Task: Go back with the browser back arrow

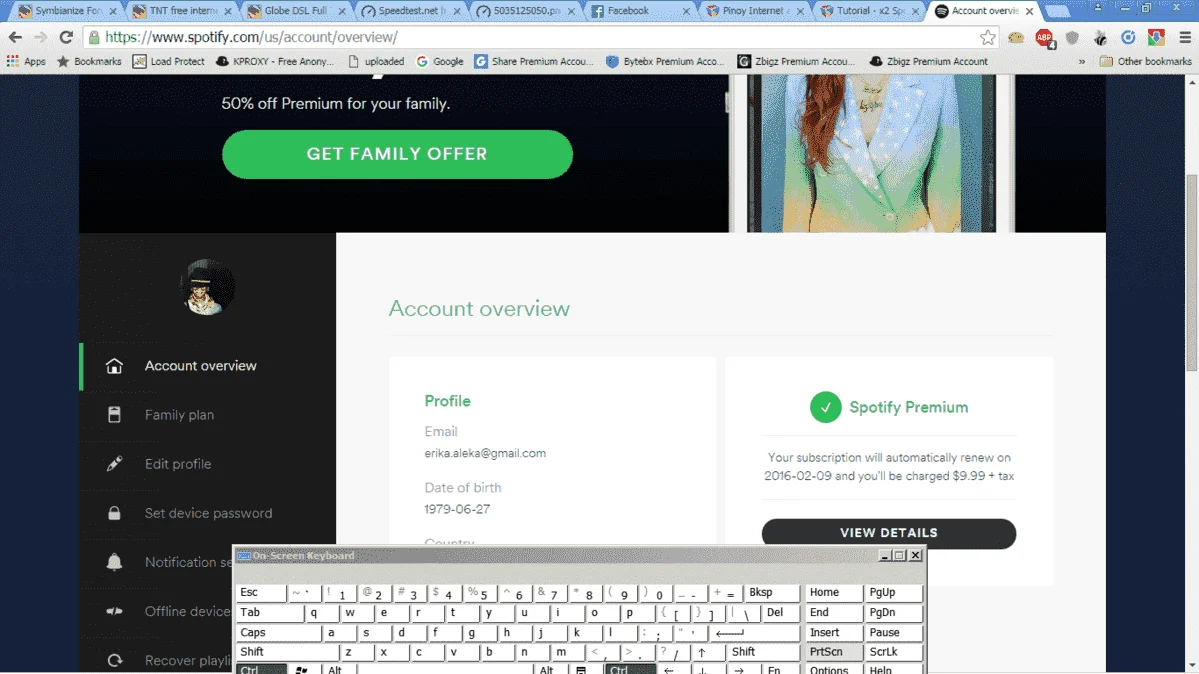Action: (15, 37)
